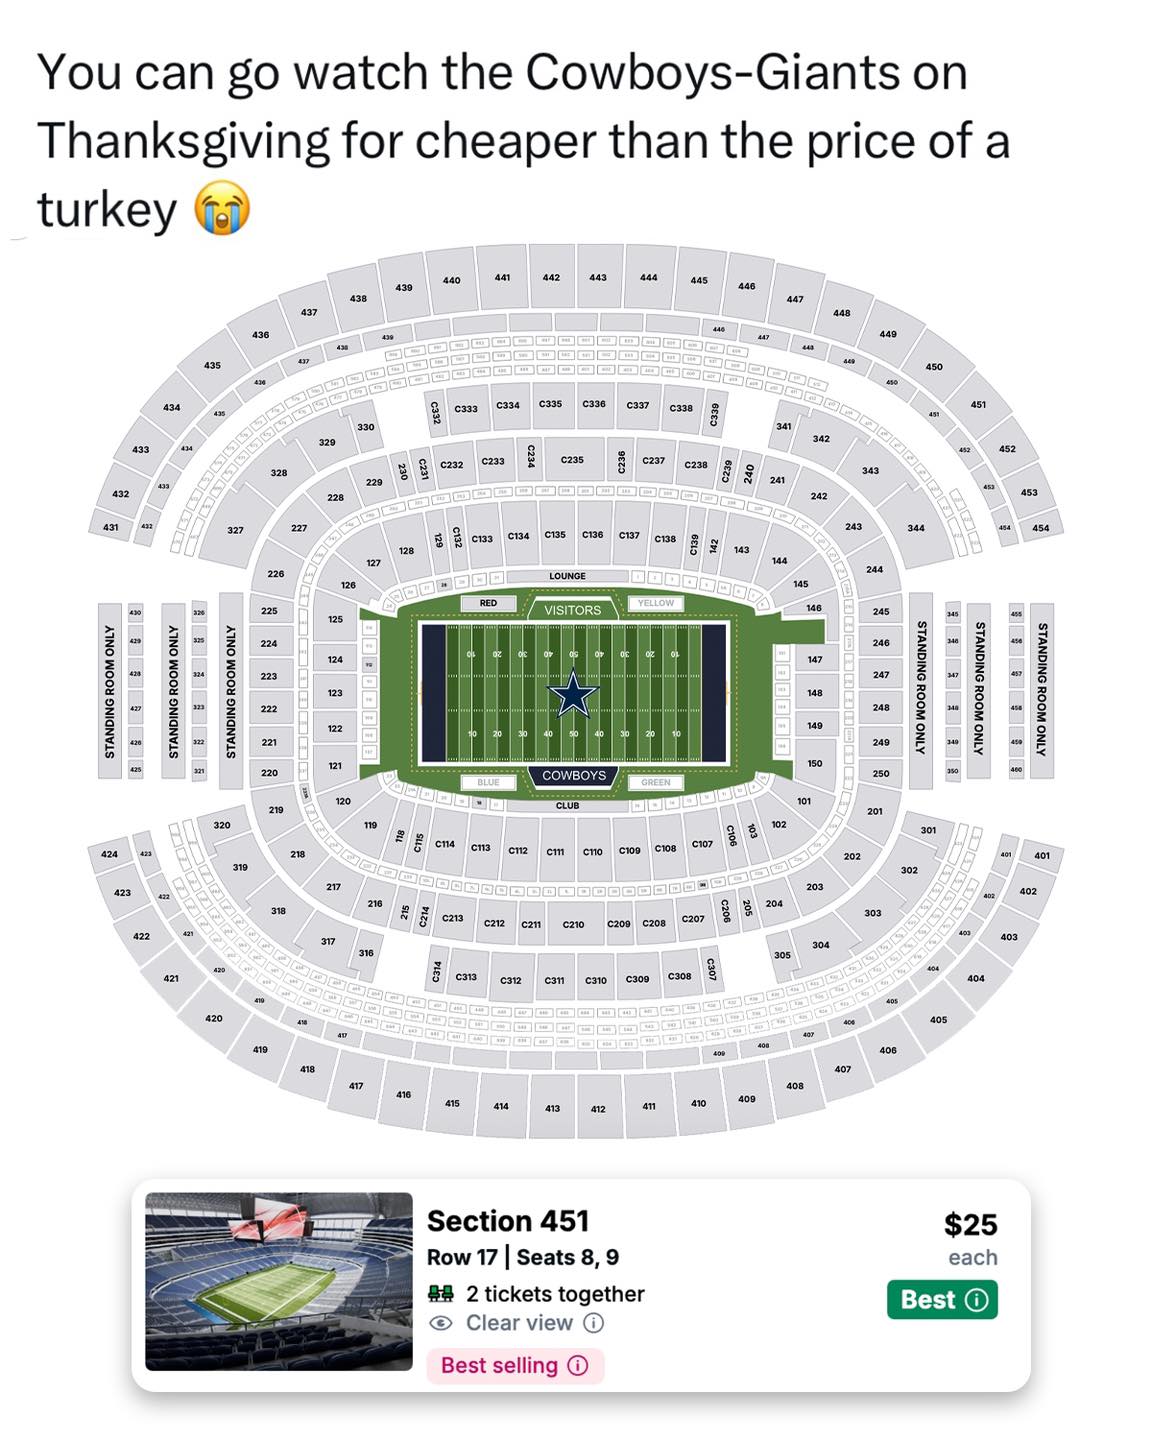
Task: Open the Section 451 seat view thumbnail
Action: (279, 1281)
